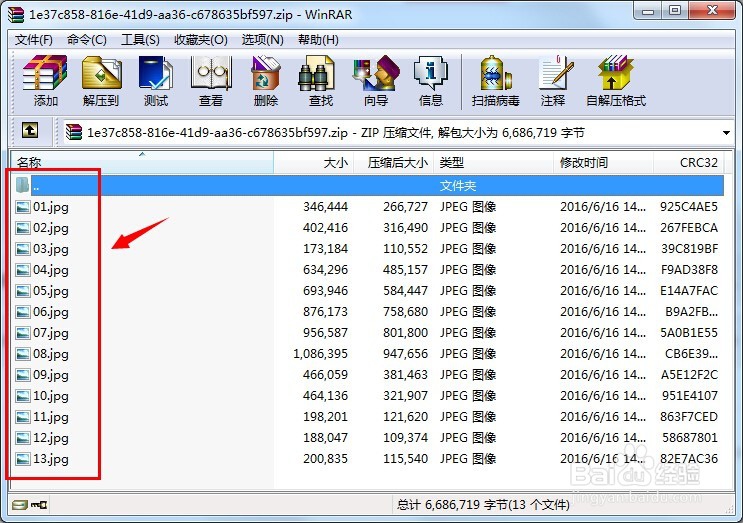Open the Help (帮助) menu
This screenshot has height=523, width=743.
pos(318,40)
